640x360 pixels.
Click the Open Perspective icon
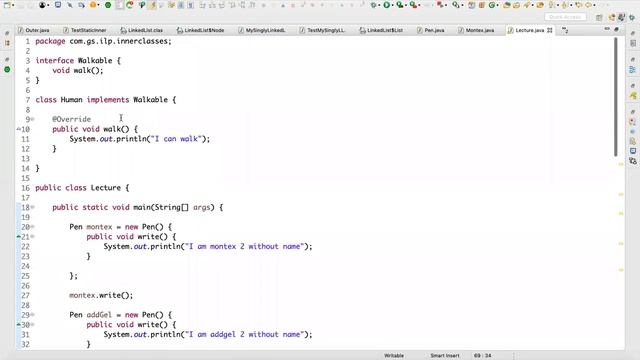[x=599, y=17]
